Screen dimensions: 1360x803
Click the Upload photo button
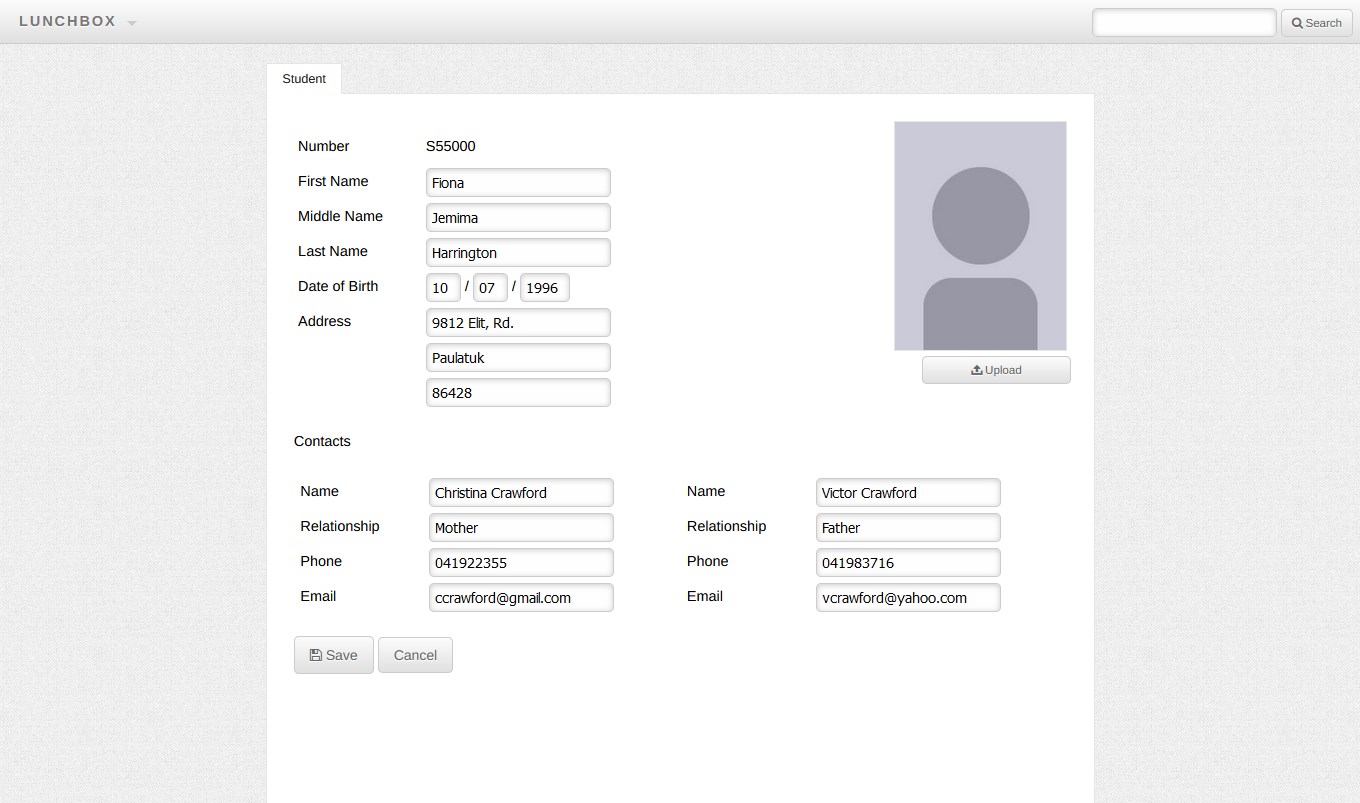pyautogui.click(x=995, y=370)
